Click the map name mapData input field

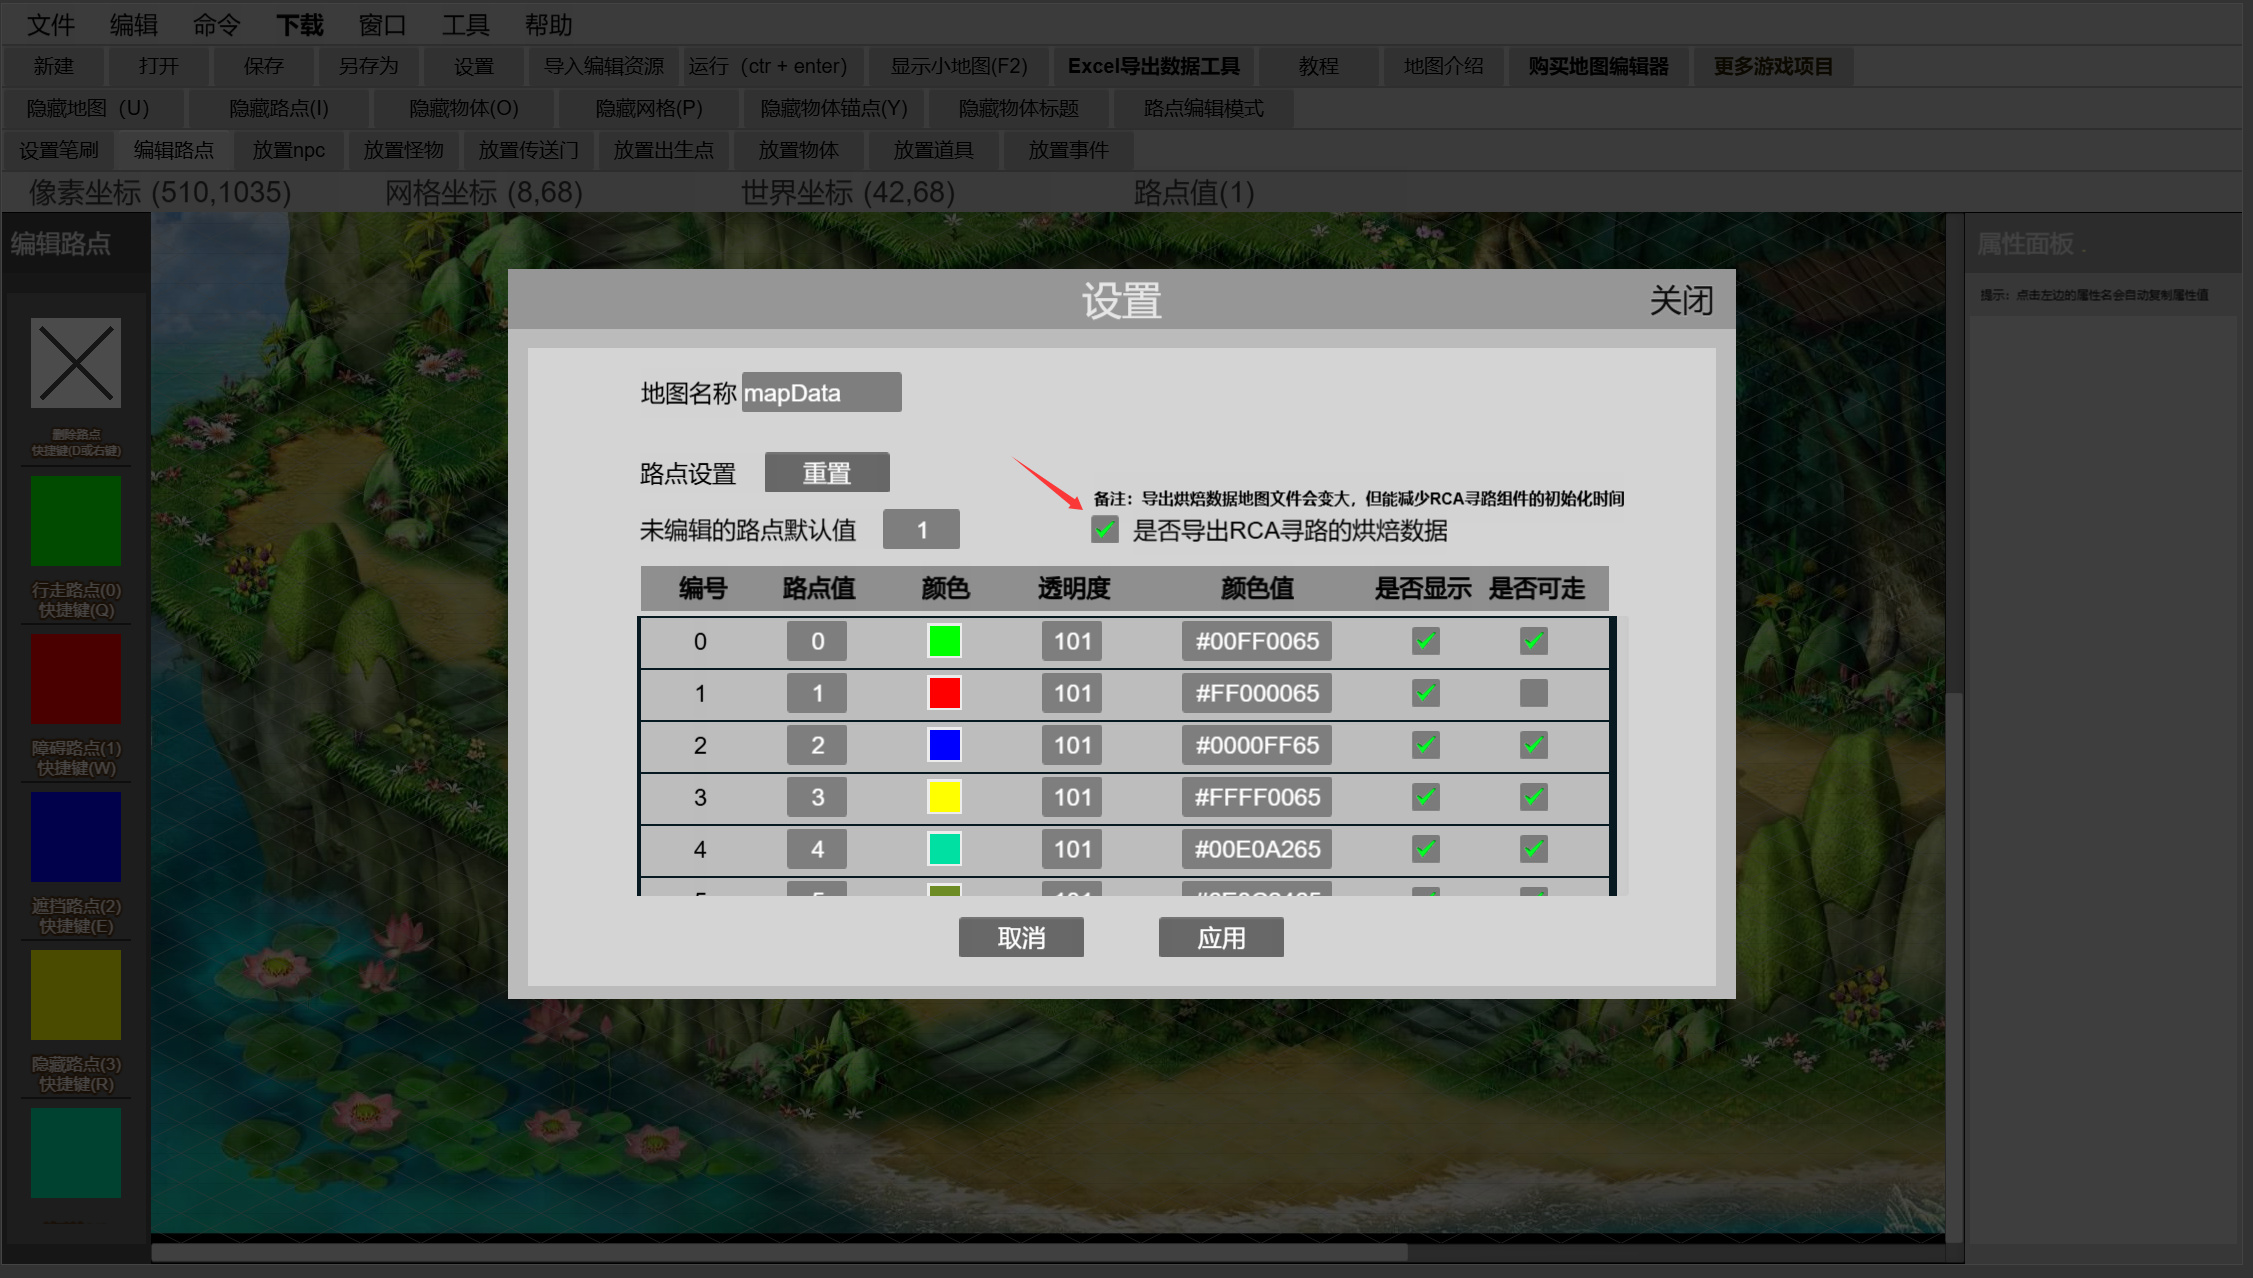point(821,393)
